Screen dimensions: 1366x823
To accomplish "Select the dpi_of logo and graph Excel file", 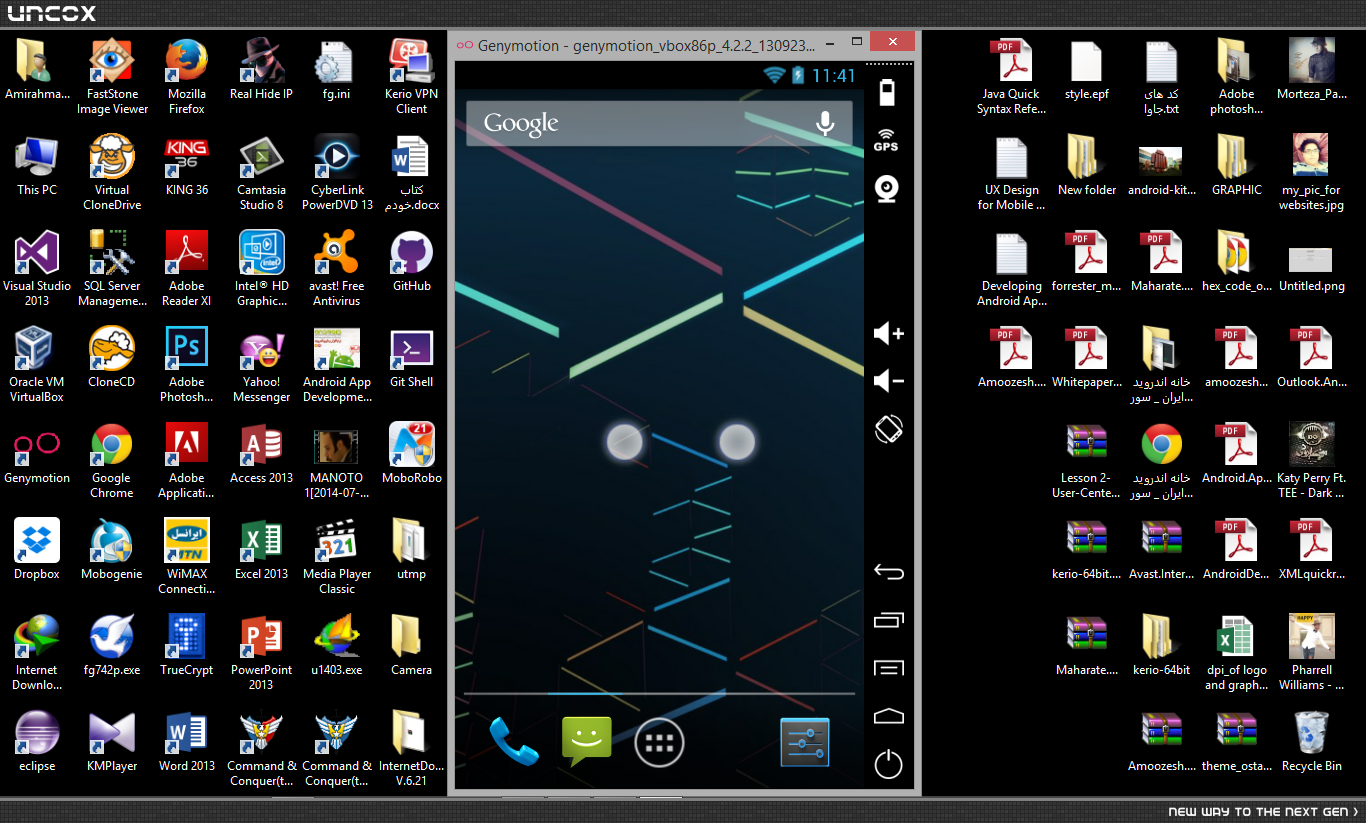I will coord(1237,654).
